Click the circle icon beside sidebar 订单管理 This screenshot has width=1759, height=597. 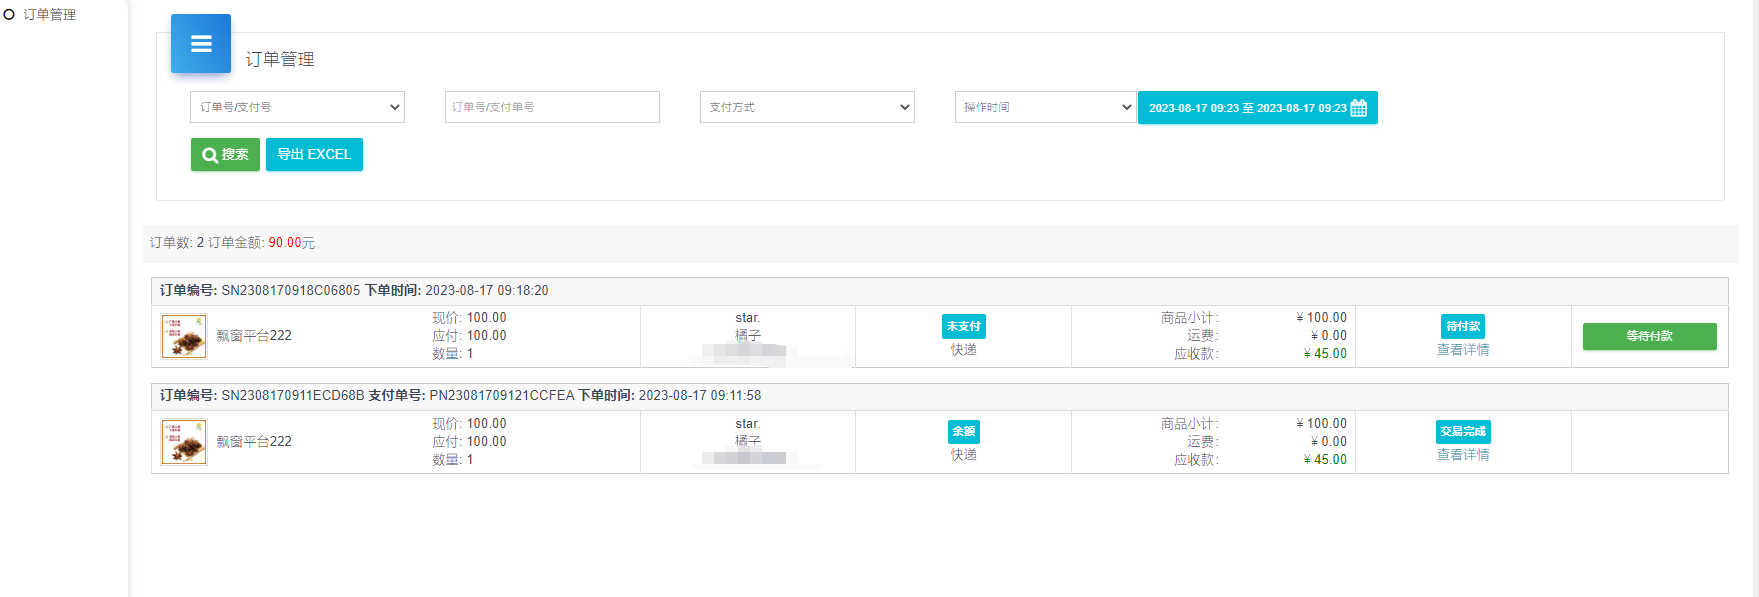click(x=9, y=15)
